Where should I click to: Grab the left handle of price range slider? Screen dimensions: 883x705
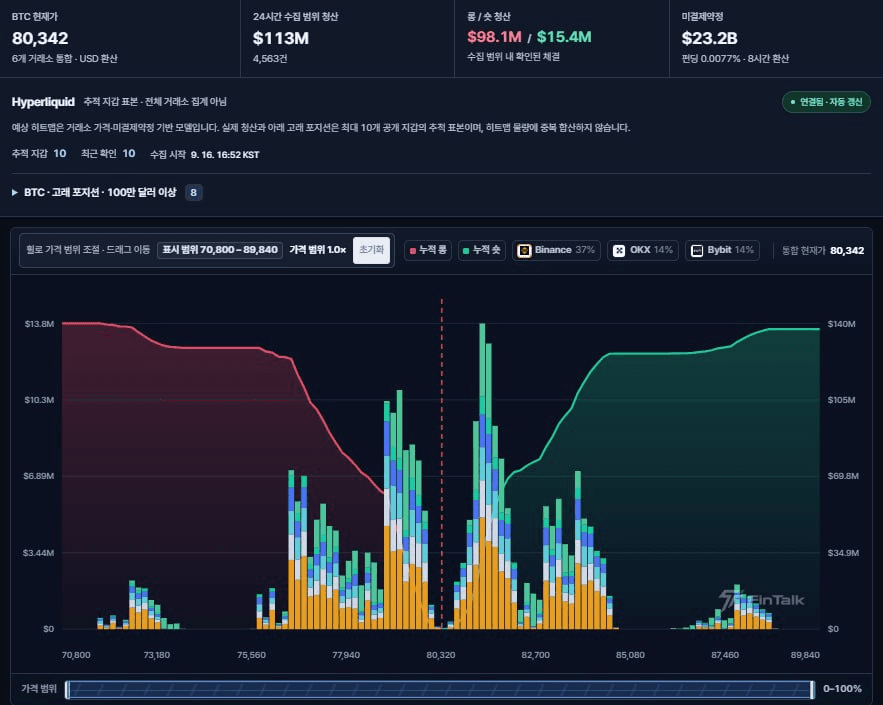point(68,690)
